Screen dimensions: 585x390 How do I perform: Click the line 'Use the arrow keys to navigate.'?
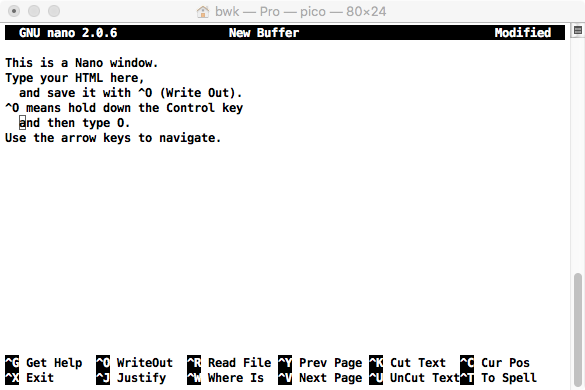point(113,138)
